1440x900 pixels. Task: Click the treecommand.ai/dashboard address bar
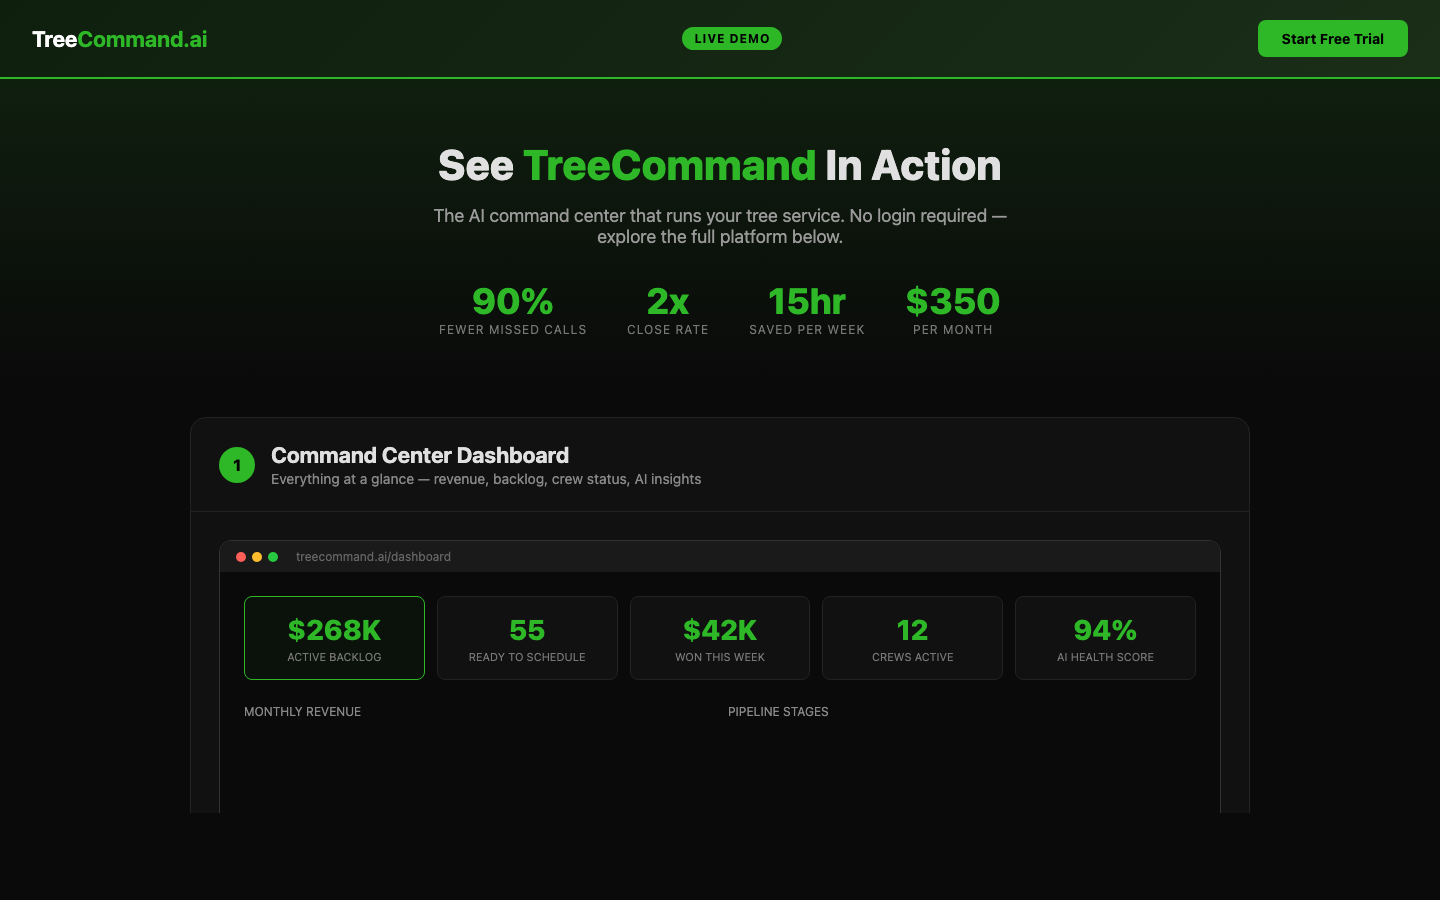tap(373, 557)
